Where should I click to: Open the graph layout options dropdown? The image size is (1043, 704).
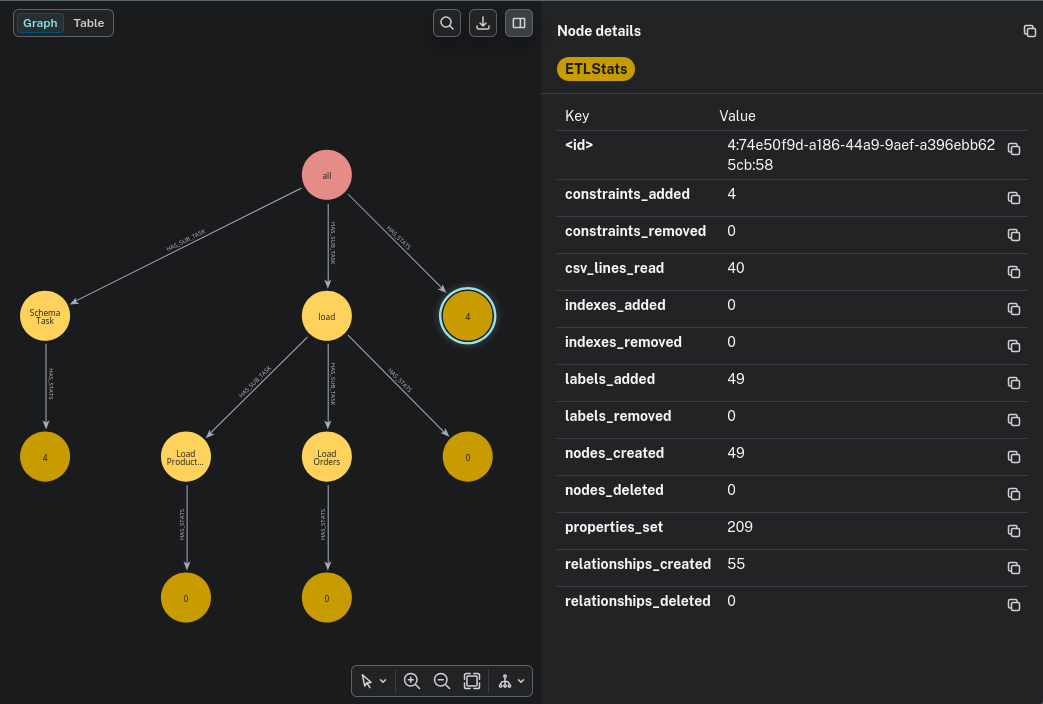point(512,681)
